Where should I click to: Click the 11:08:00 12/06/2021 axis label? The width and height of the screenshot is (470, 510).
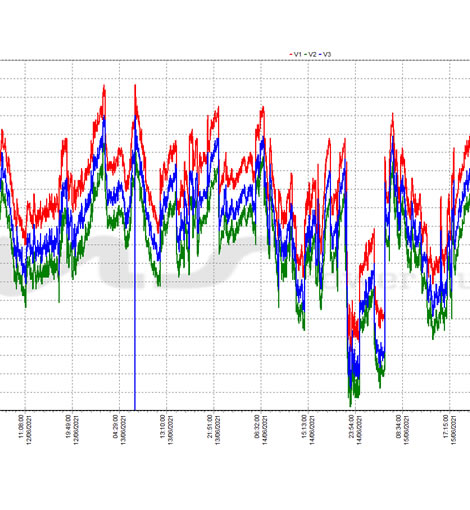tap(25, 430)
